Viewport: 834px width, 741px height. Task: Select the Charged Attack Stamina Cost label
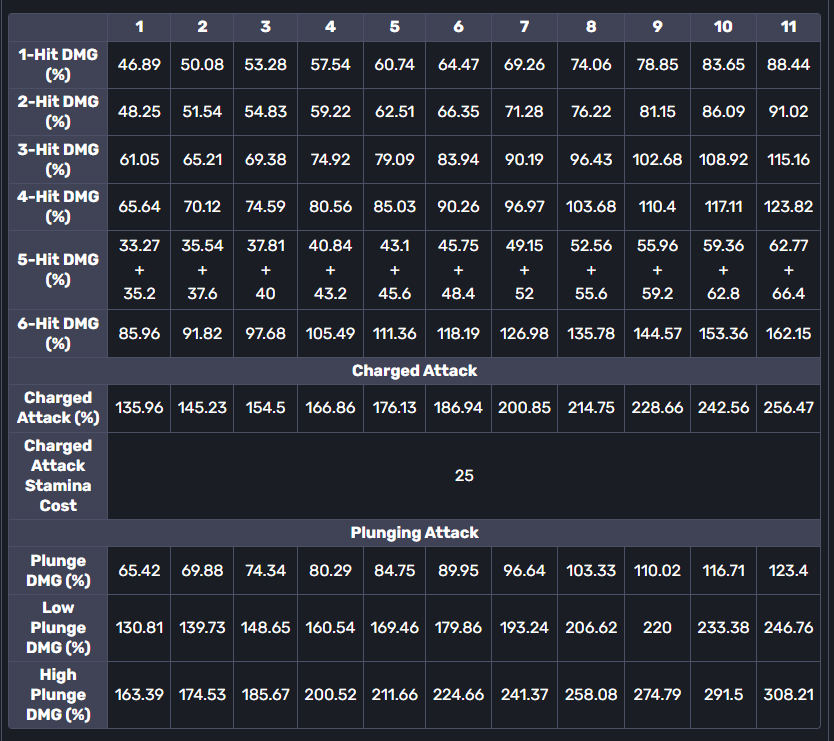pyautogui.click(x=58, y=476)
